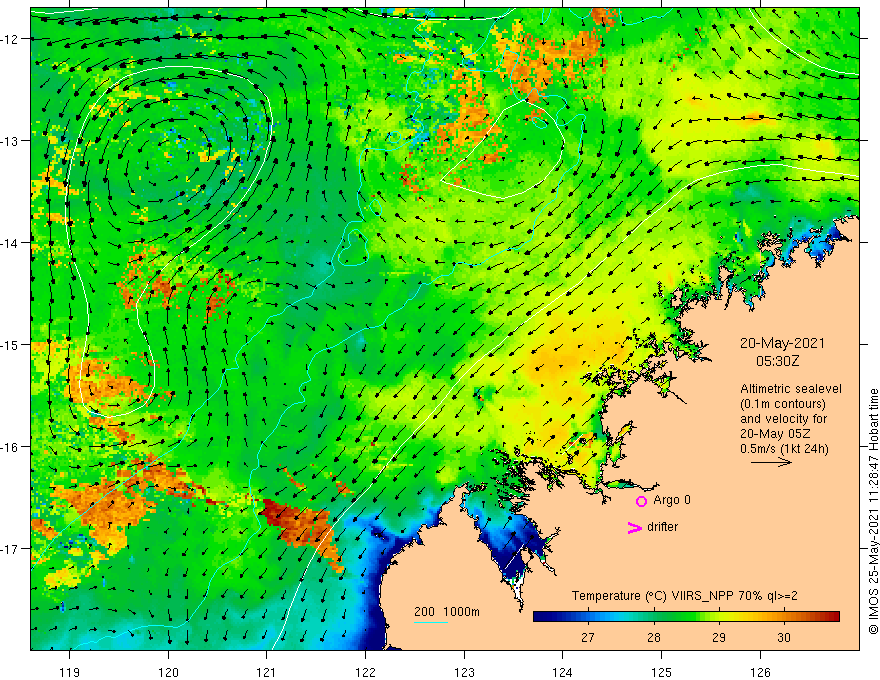880x680 pixels.
Task: Click the 'drifter' legend label
Action: [x=662, y=527]
